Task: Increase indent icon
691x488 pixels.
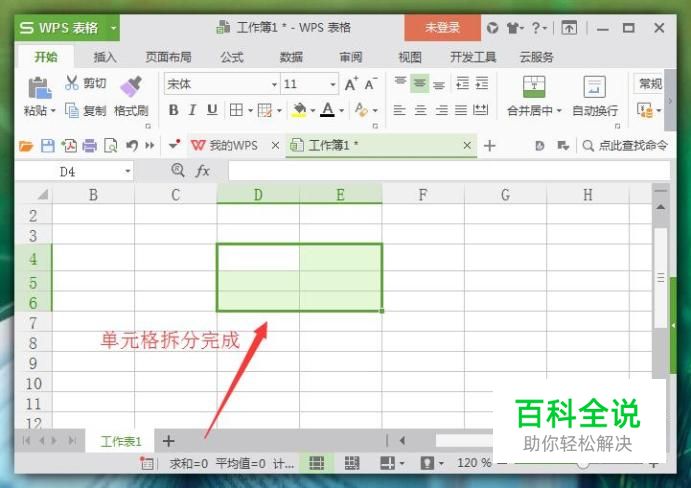Action: point(482,83)
